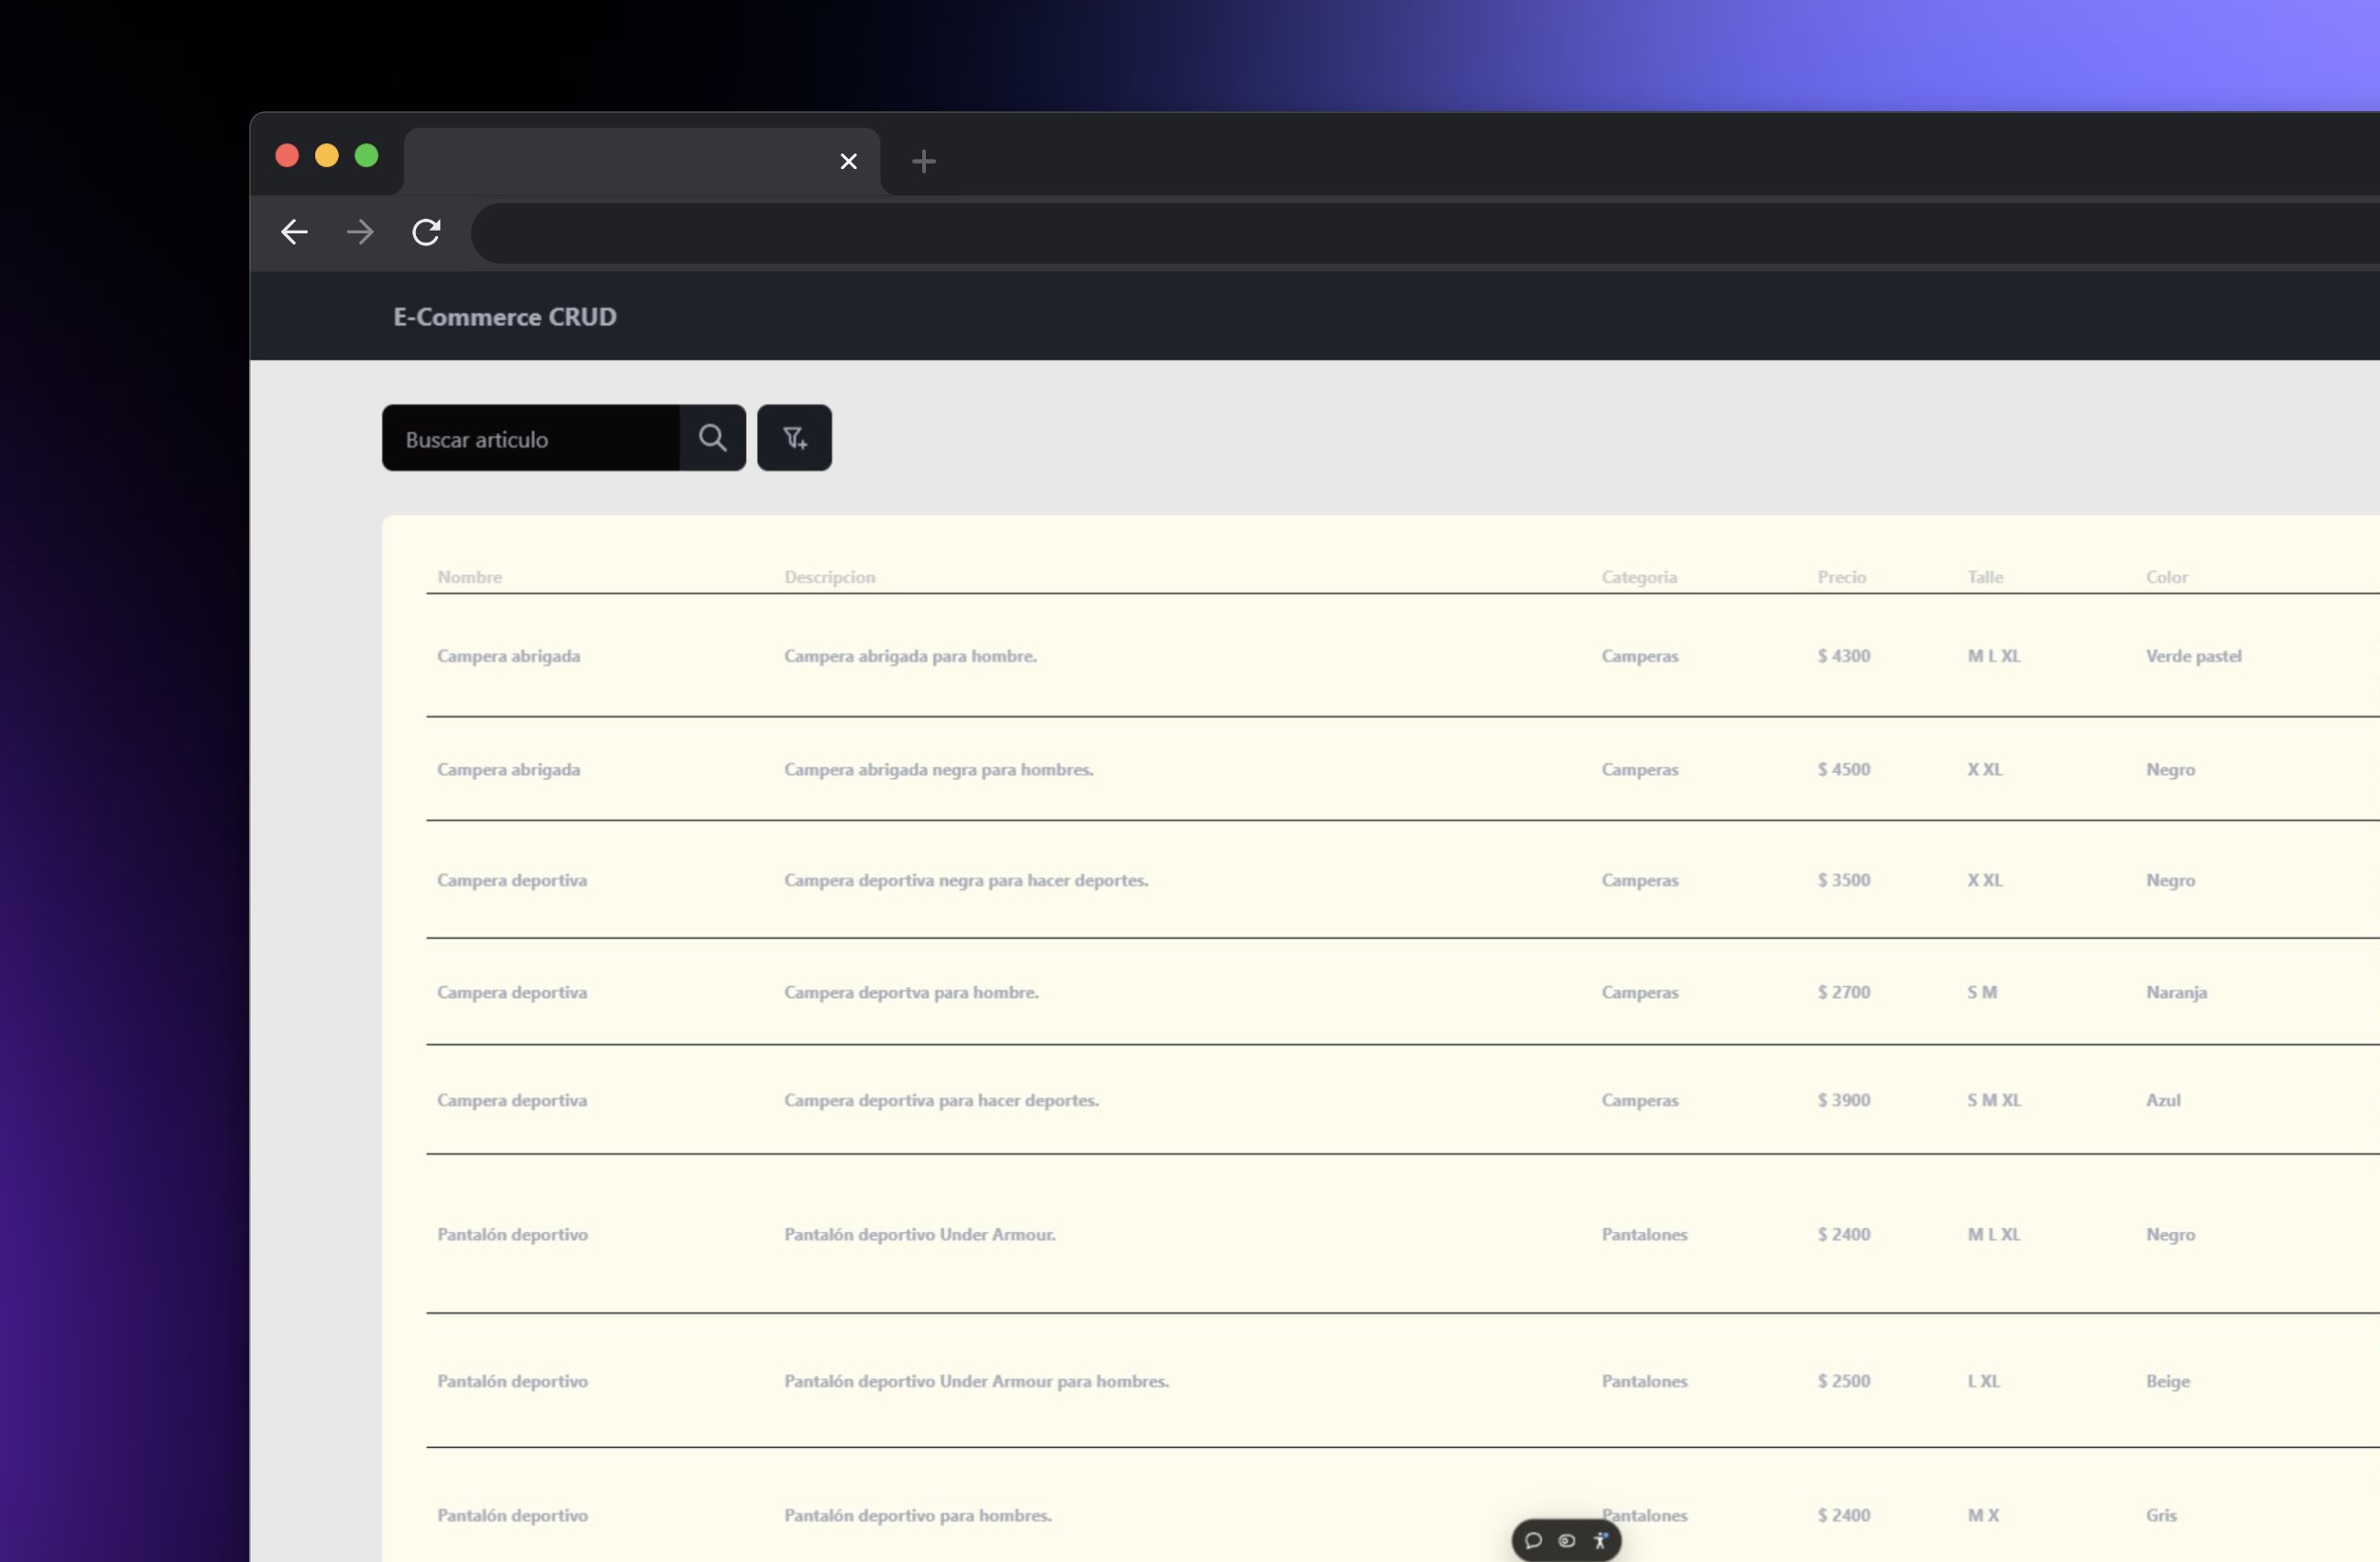Click the video play icon in floating toolbar

(1567, 1541)
